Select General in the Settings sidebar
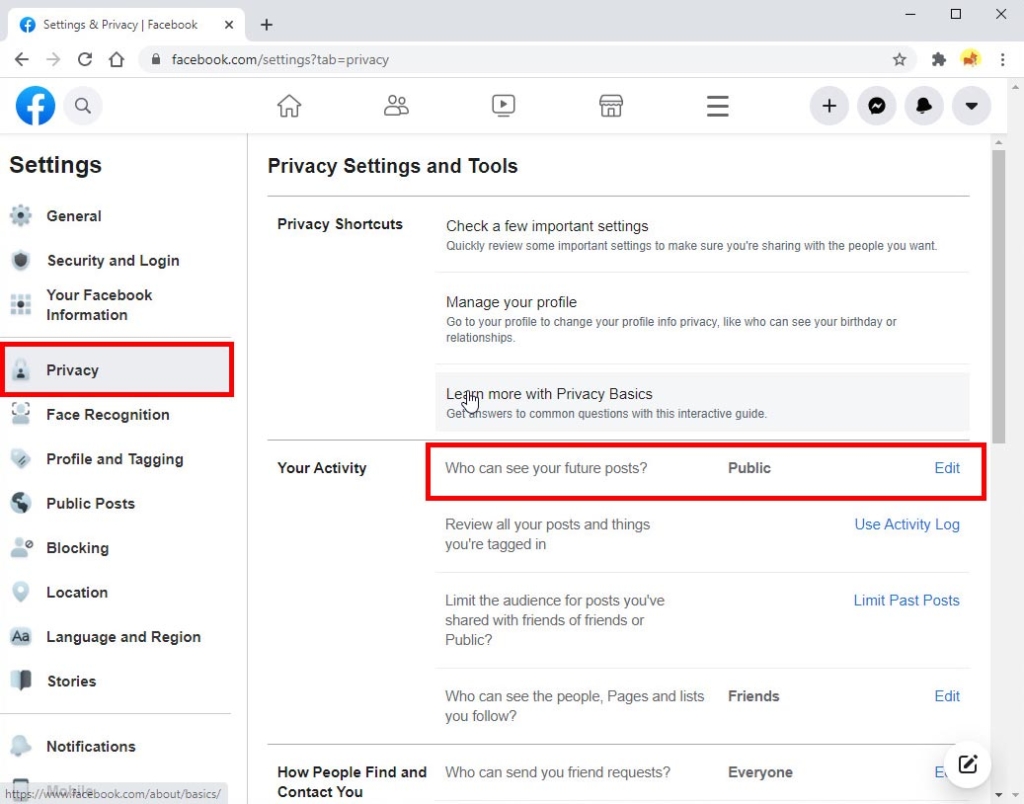 click(x=73, y=216)
